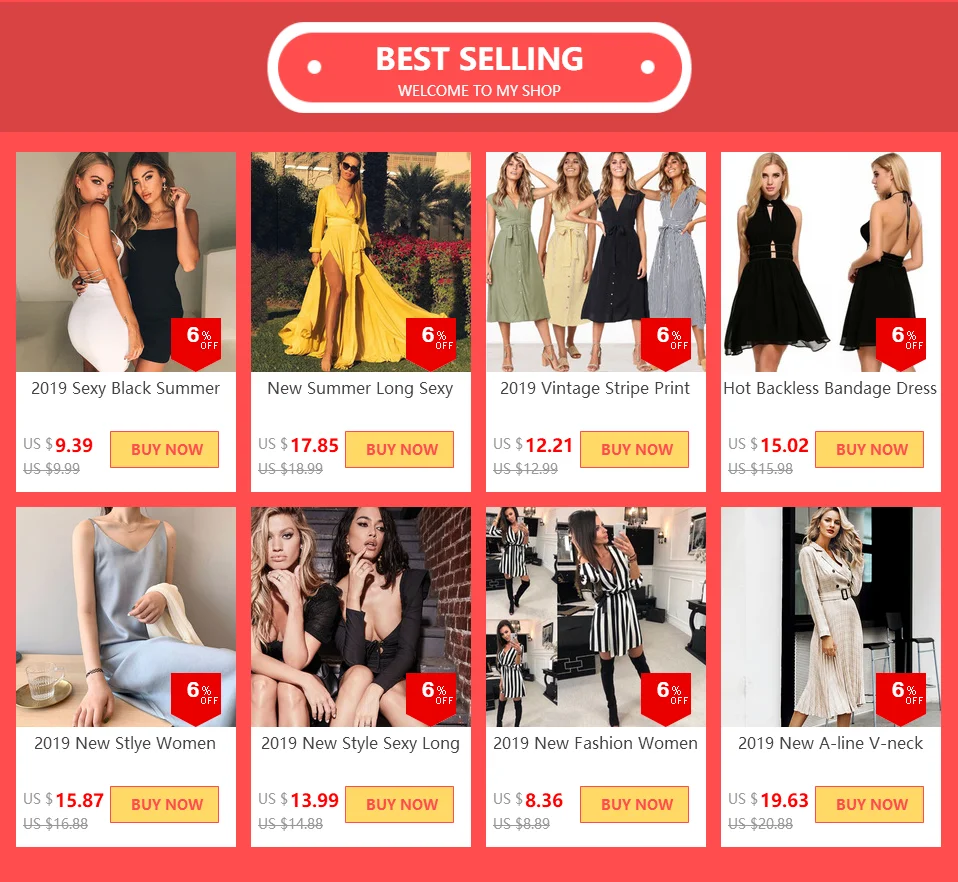958x882 pixels.
Task: Click the Best Selling welcome banner
Action: click(479, 68)
